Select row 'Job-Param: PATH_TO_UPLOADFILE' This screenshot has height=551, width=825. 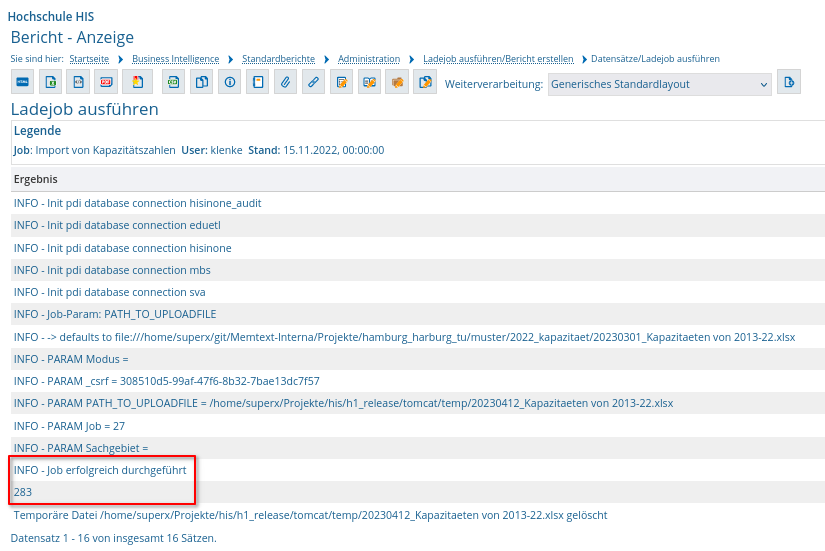[x=418, y=314]
